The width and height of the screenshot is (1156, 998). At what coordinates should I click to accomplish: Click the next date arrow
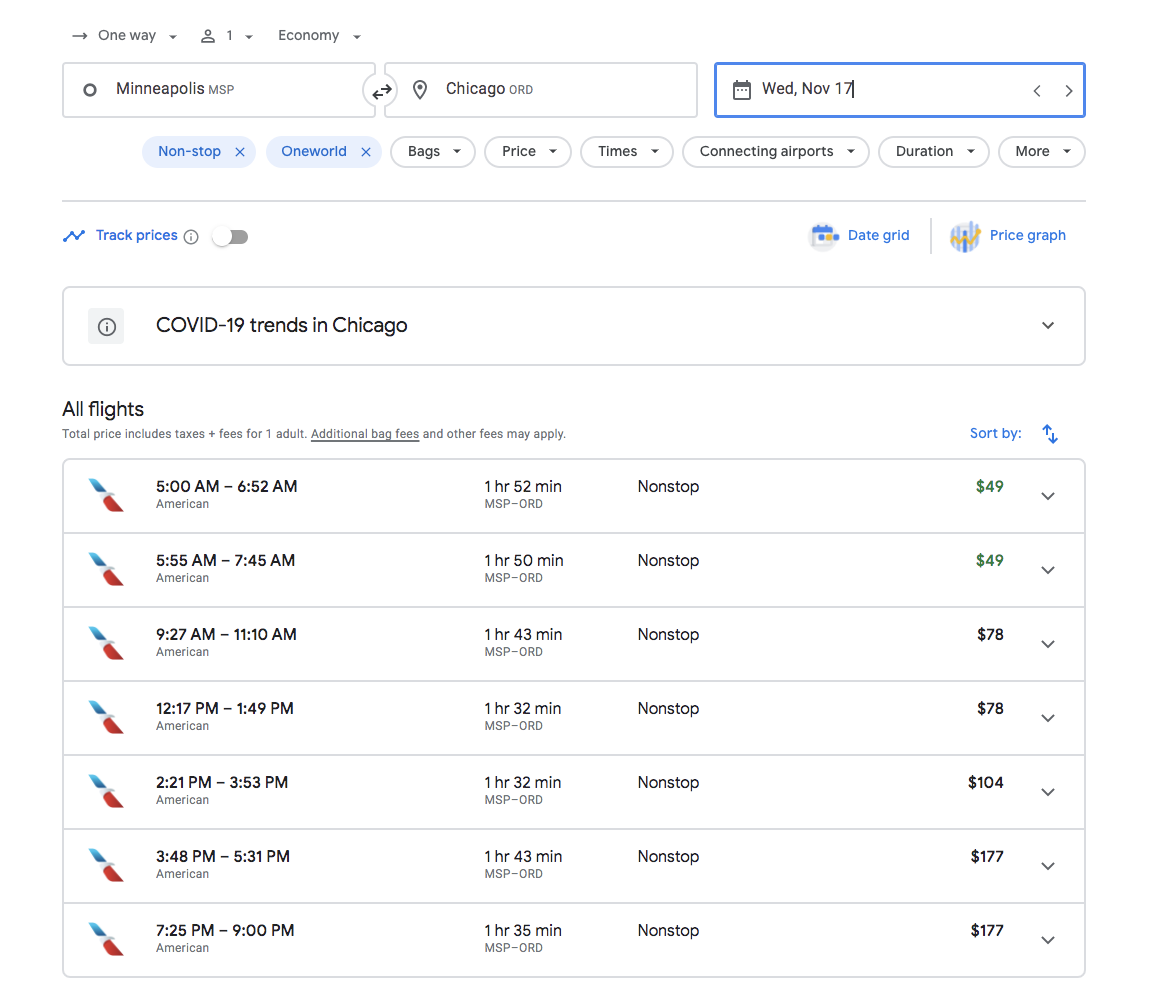click(x=1069, y=90)
